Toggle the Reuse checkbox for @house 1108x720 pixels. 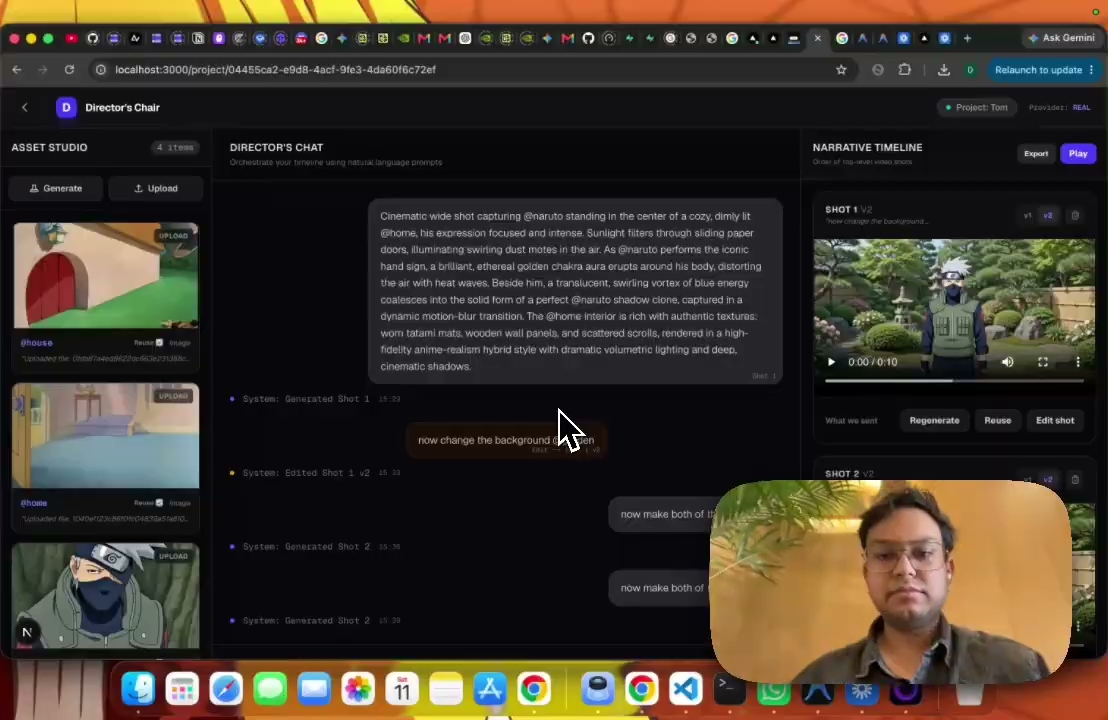(159, 343)
